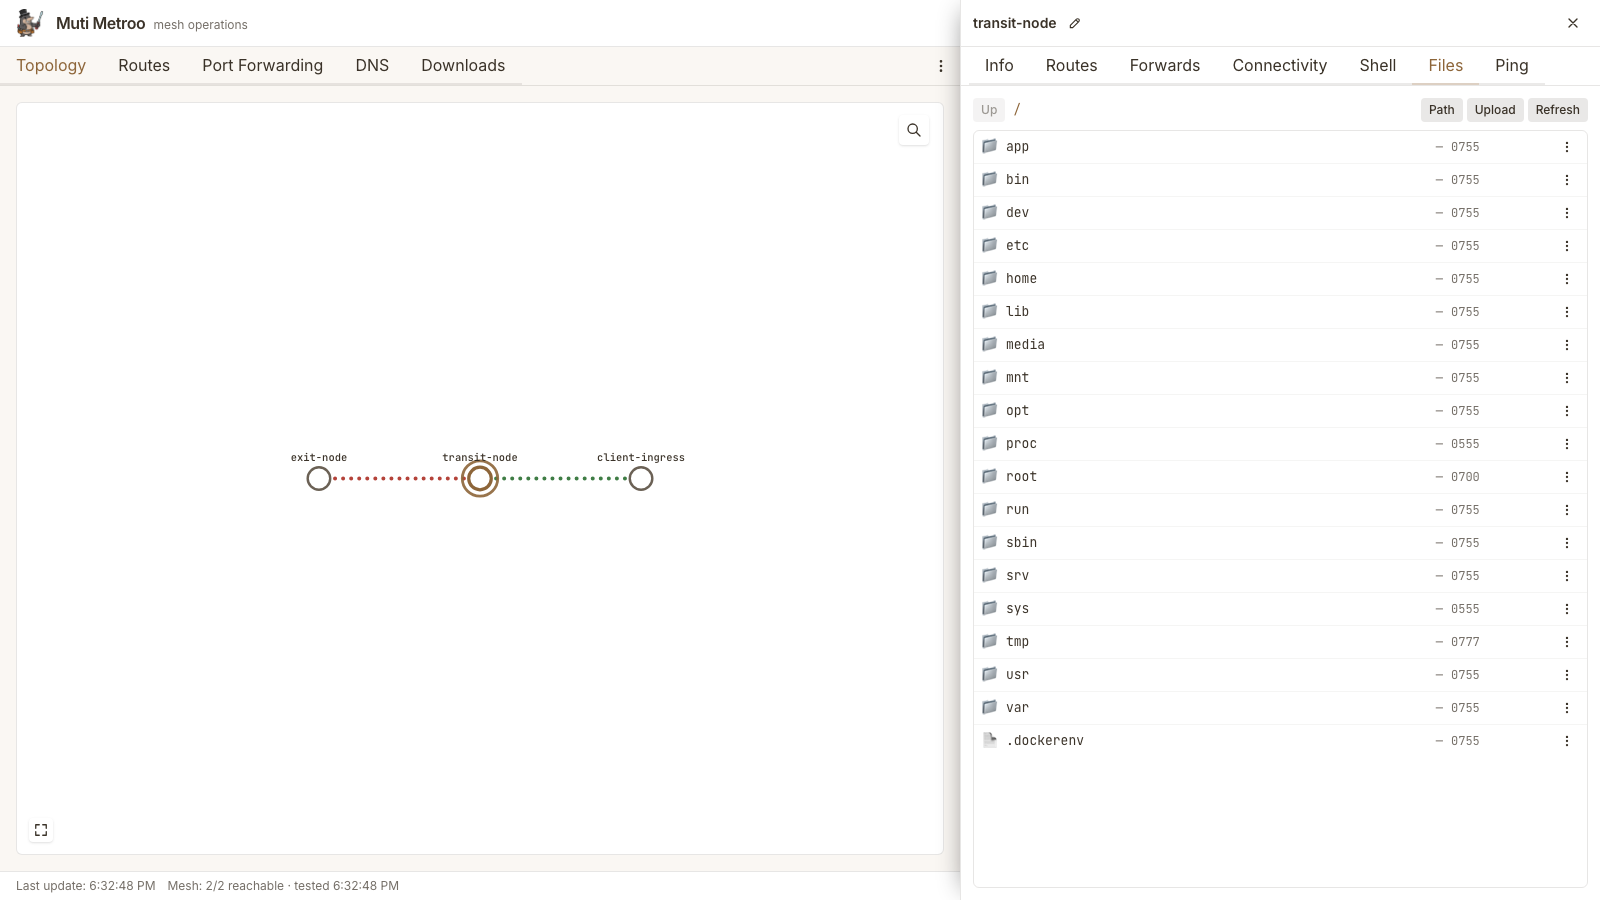Open actions menu for tmp folder

1567,642
